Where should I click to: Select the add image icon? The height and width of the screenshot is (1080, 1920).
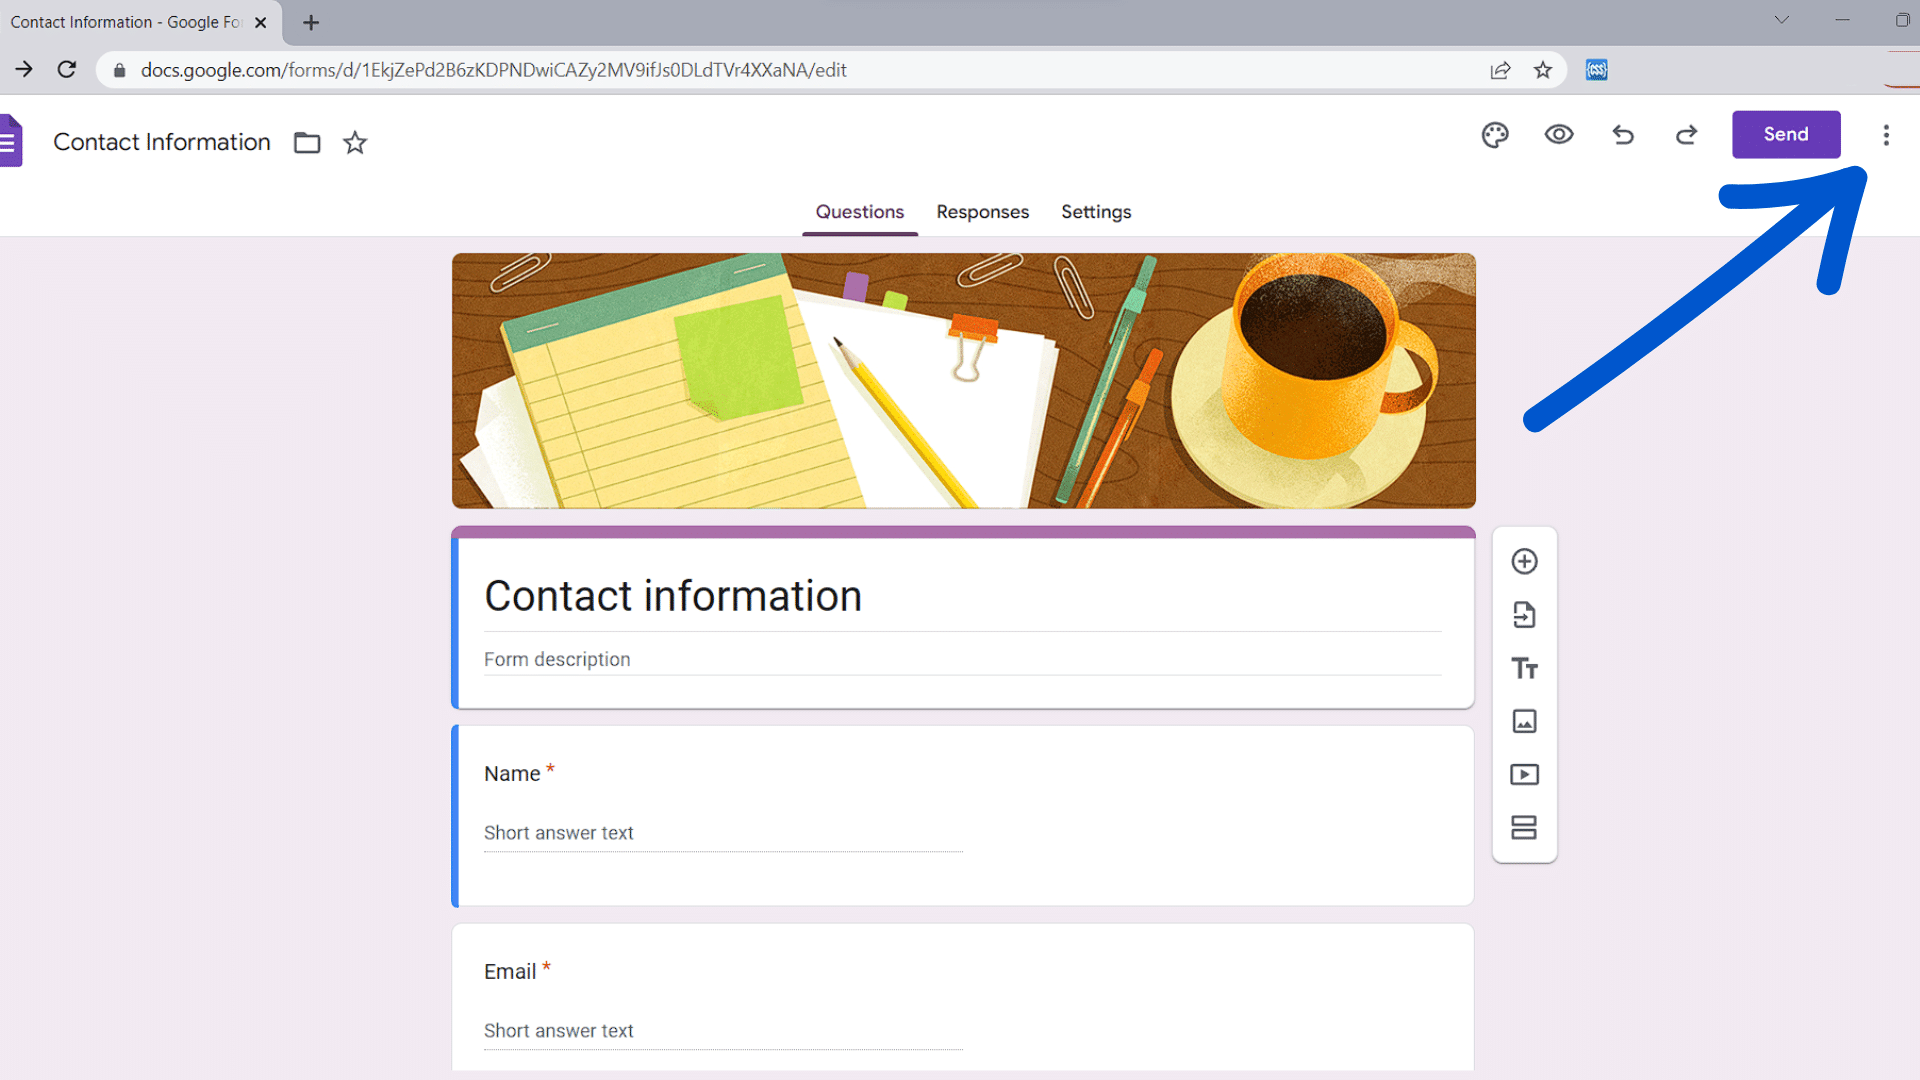click(1523, 721)
